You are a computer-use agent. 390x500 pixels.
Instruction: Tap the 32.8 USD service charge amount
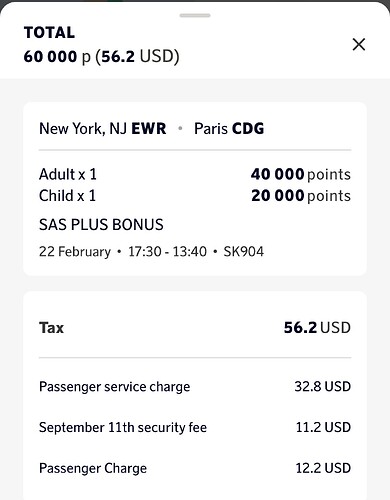point(323,387)
